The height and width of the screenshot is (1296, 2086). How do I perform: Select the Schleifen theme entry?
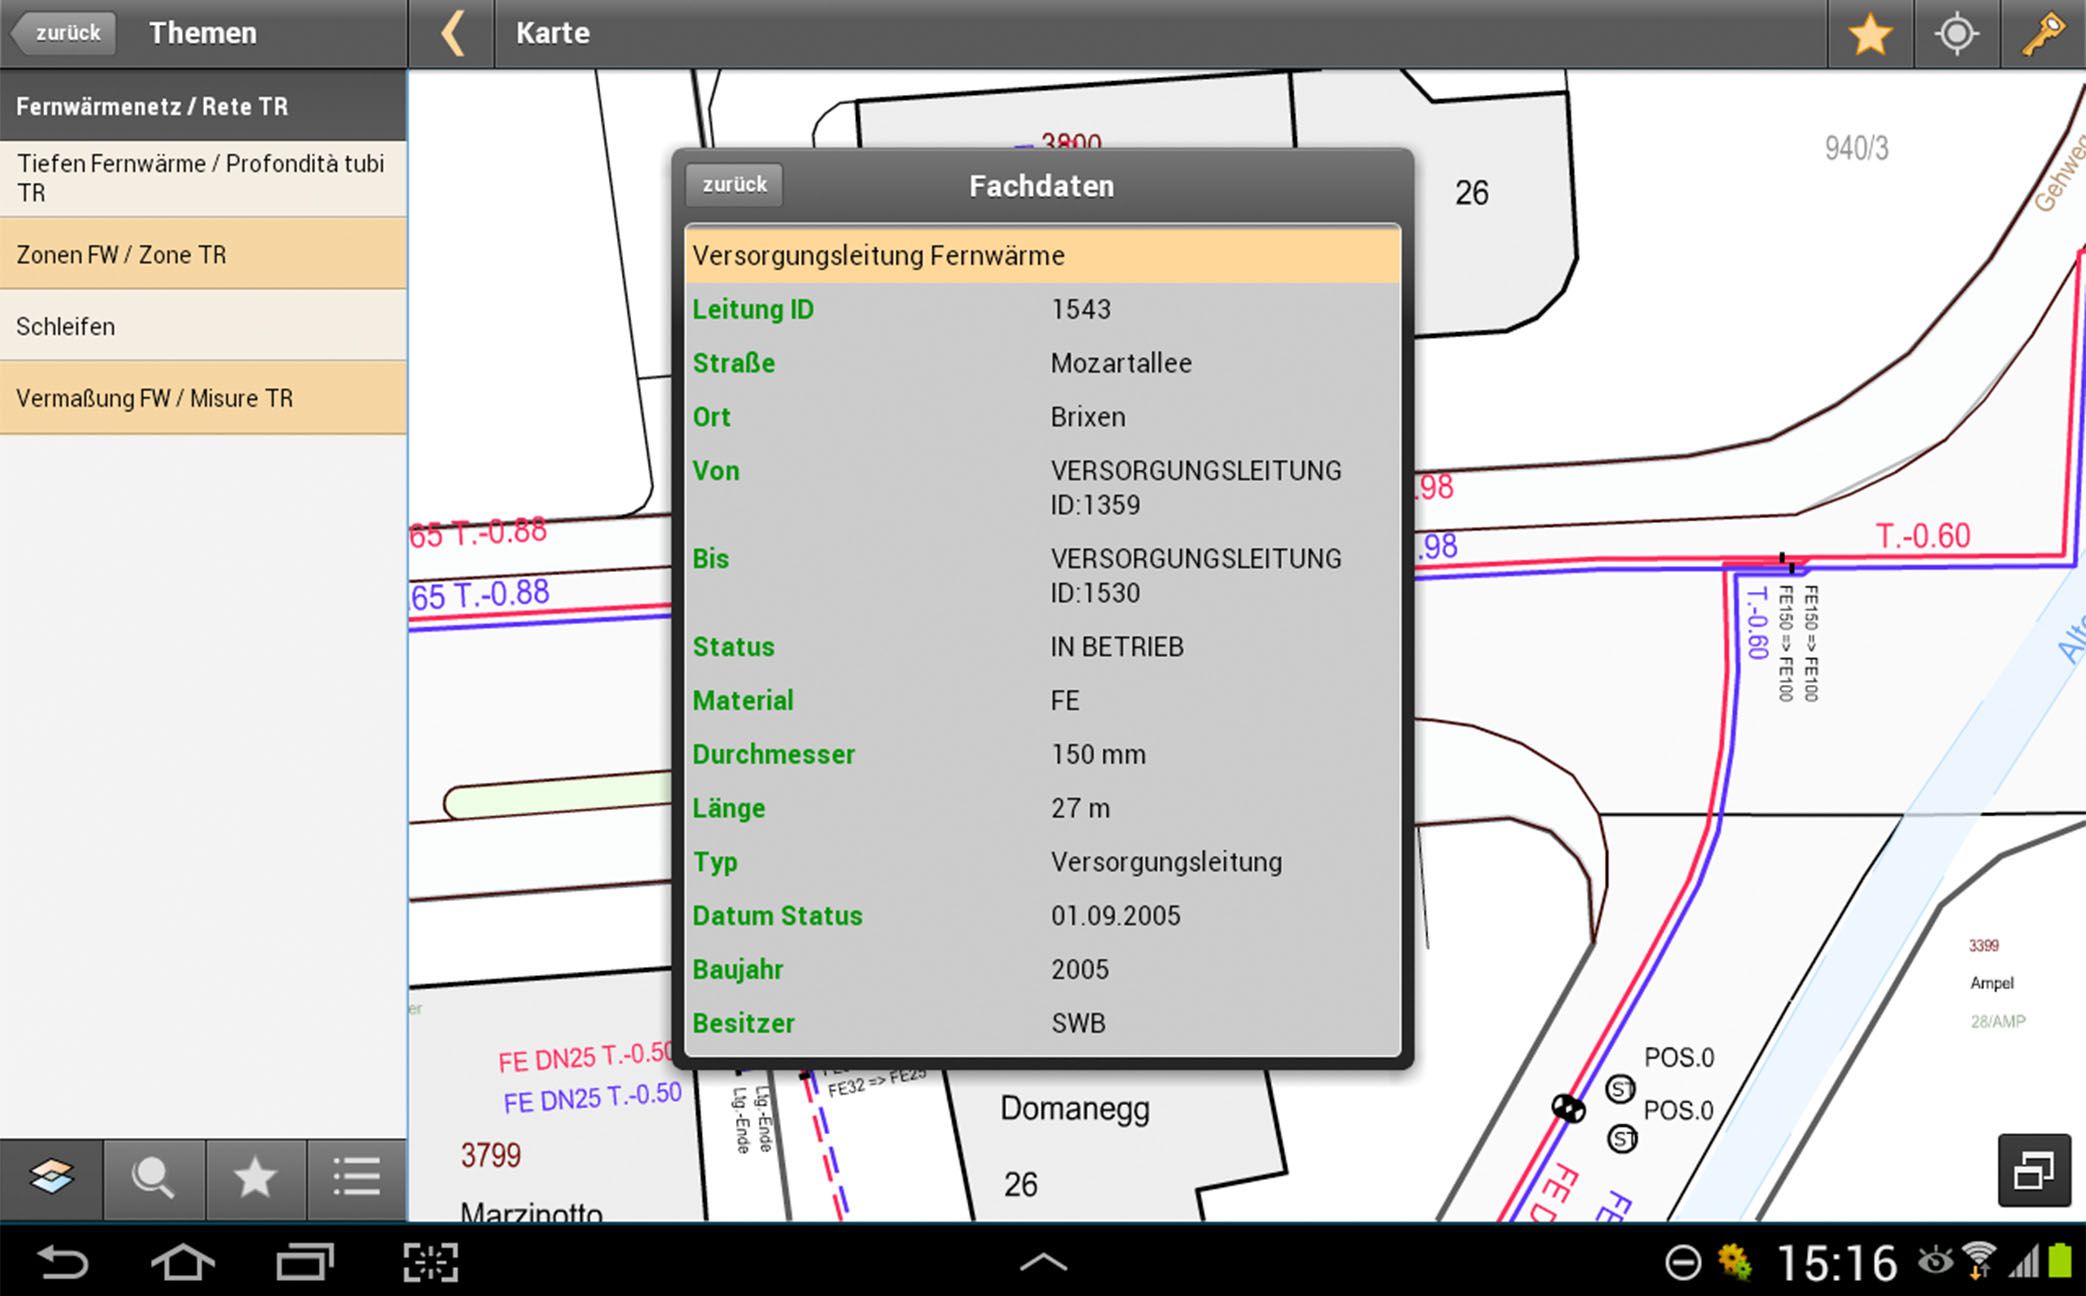(x=203, y=326)
